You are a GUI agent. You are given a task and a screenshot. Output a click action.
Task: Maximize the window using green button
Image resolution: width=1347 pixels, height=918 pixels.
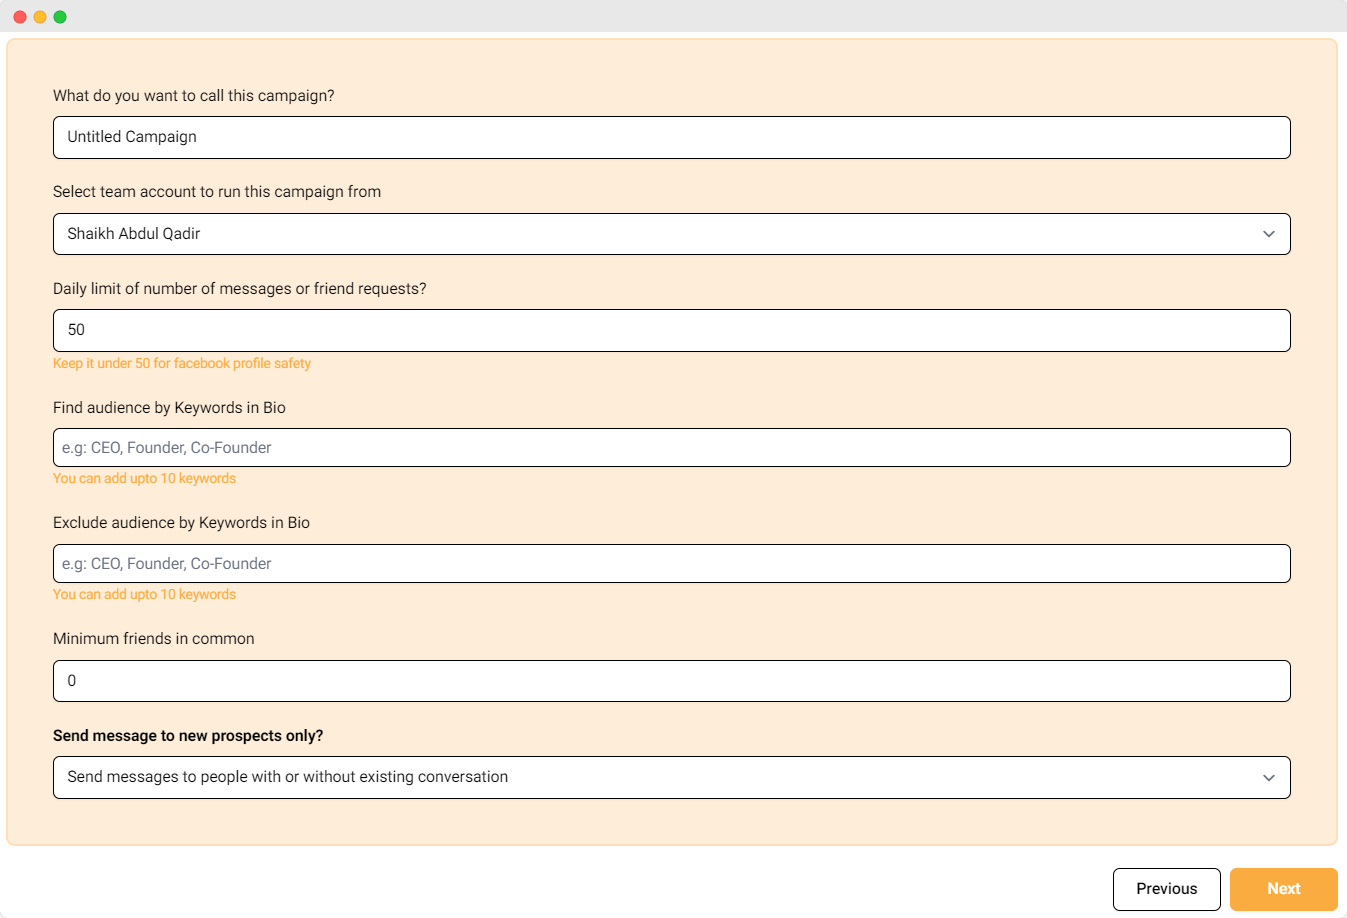click(60, 17)
